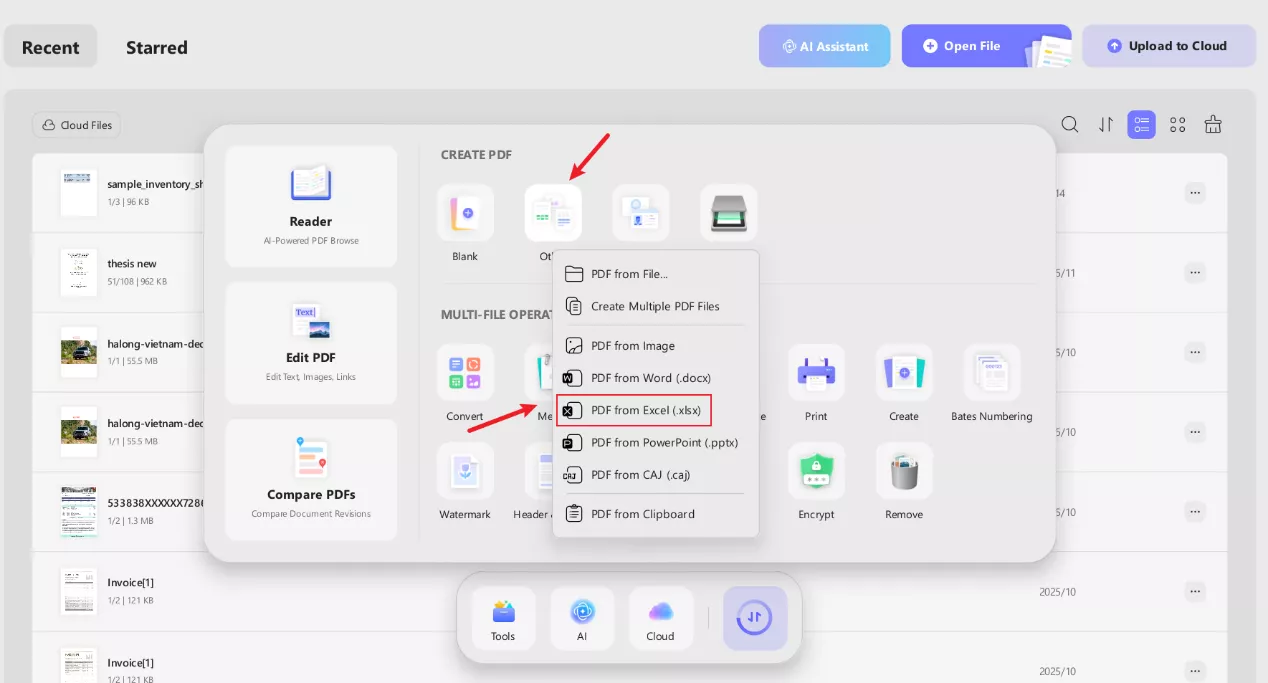1268x683 pixels.
Task: Open the Reader card
Action: click(311, 207)
